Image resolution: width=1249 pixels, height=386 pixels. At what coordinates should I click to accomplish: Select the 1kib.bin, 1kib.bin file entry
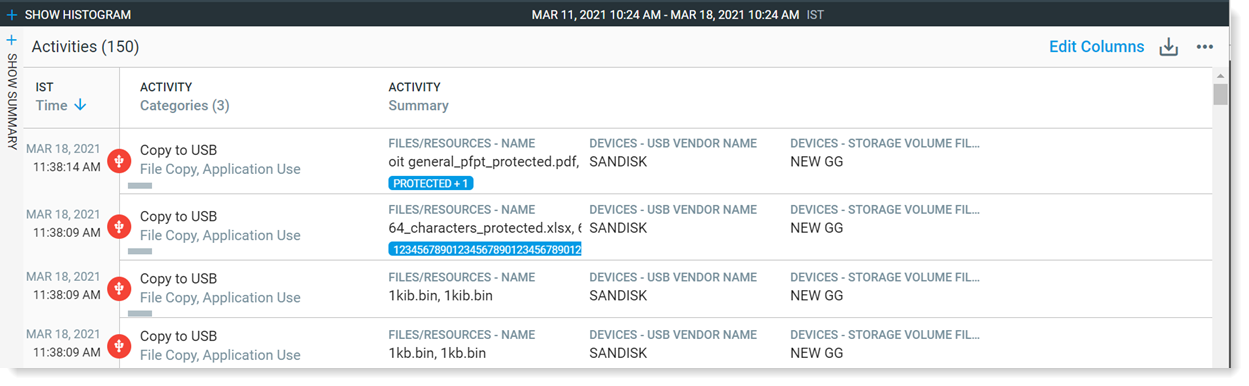[440, 295]
